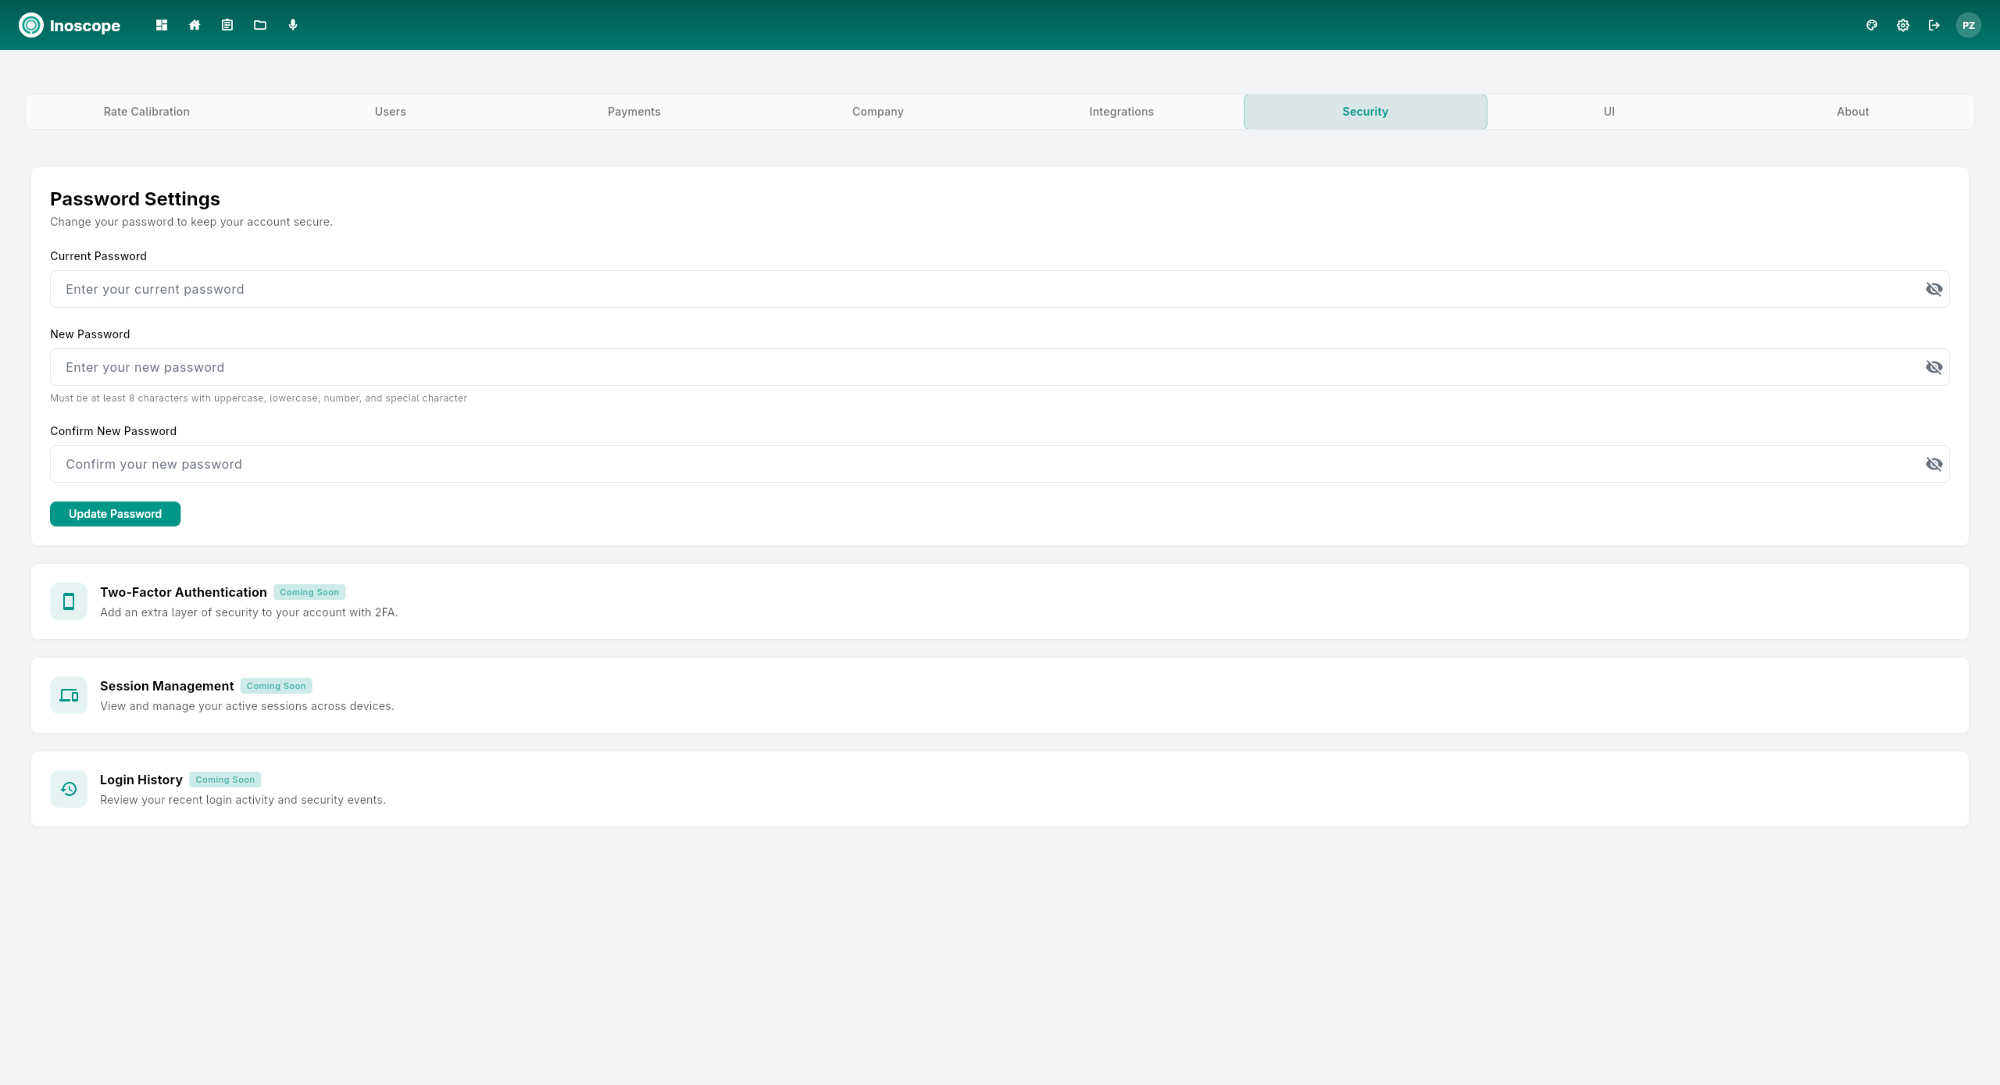Click the Inoscope logo
This screenshot has width=2000, height=1085.
[x=70, y=25]
